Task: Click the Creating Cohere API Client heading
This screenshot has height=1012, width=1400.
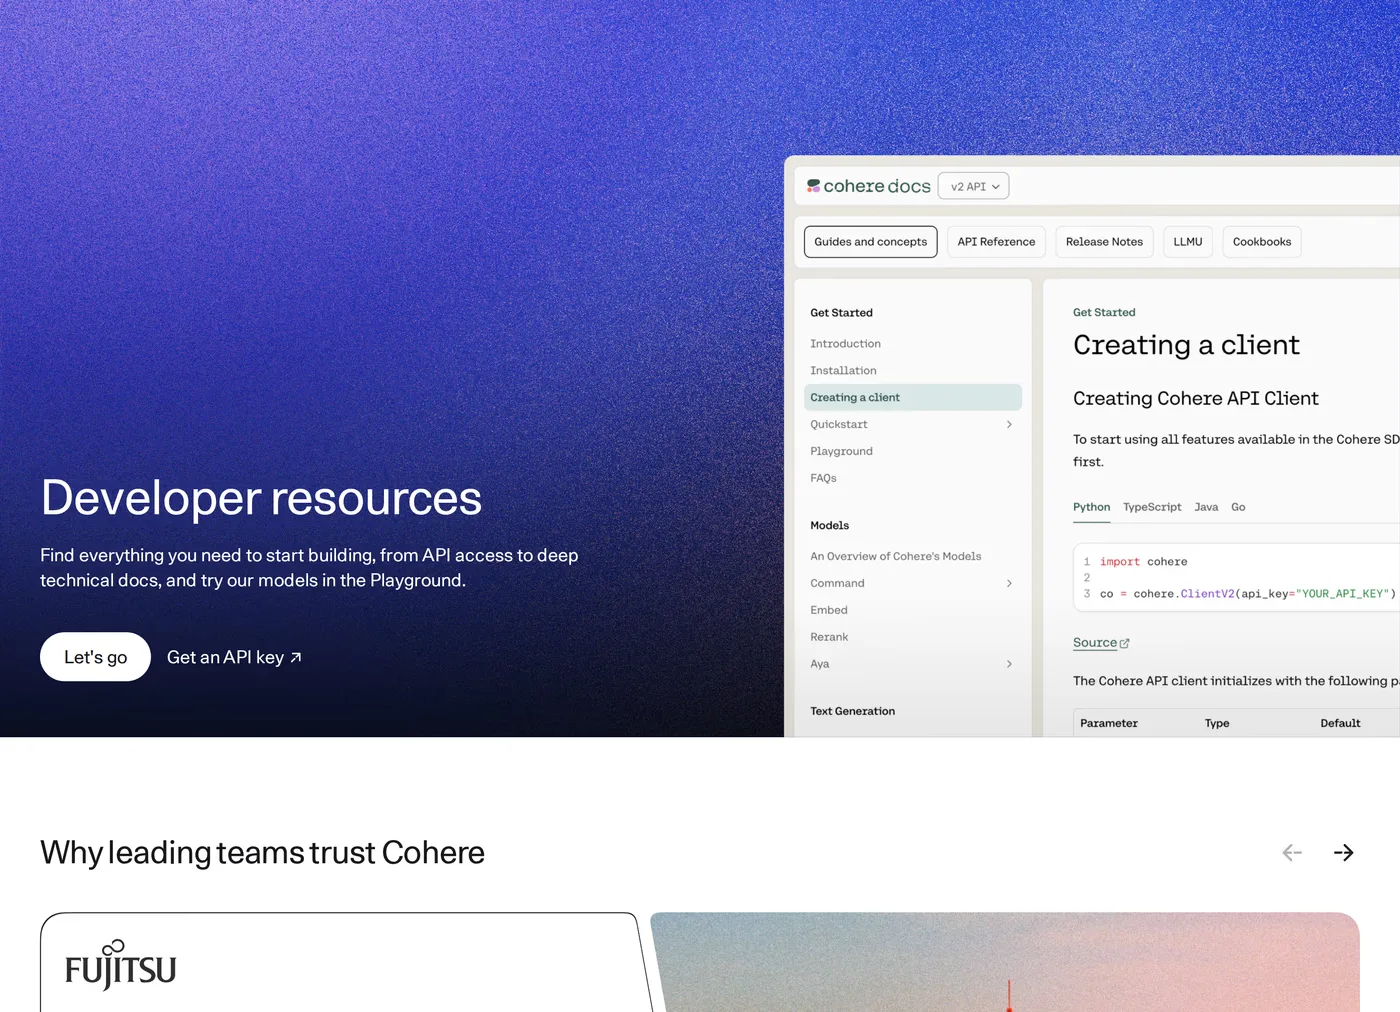Action: coord(1196,399)
